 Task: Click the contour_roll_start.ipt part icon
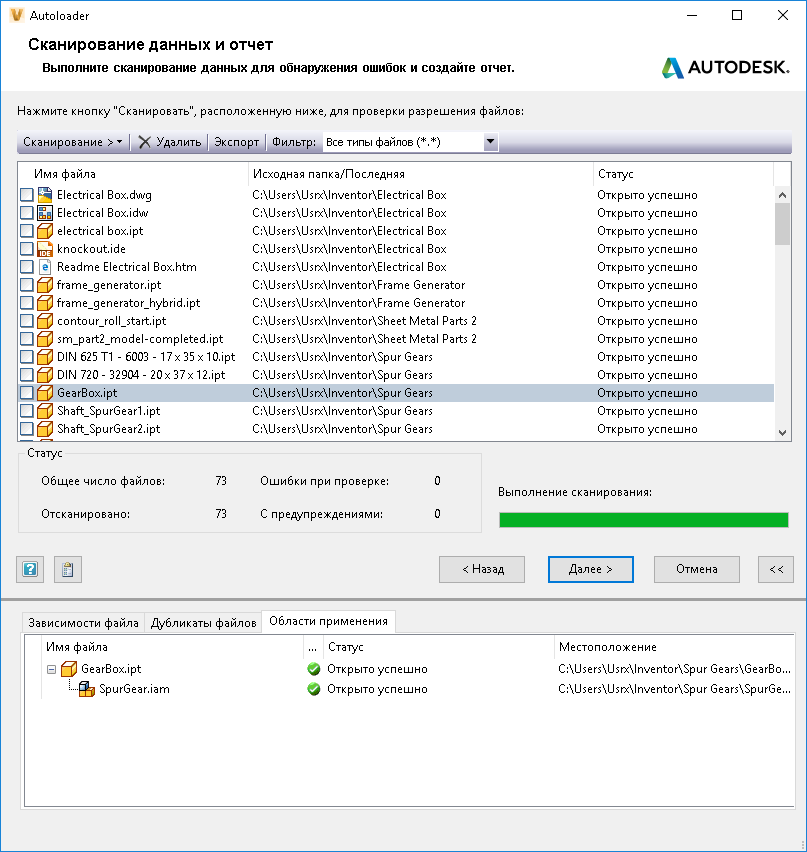pyautogui.click(x=45, y=320)
